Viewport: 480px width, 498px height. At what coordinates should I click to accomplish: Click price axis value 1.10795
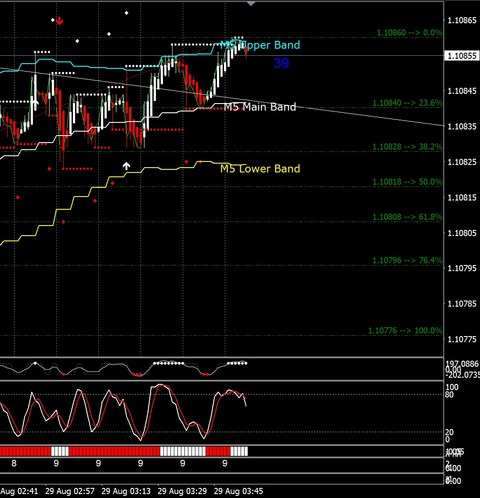[x=462, y=268]
